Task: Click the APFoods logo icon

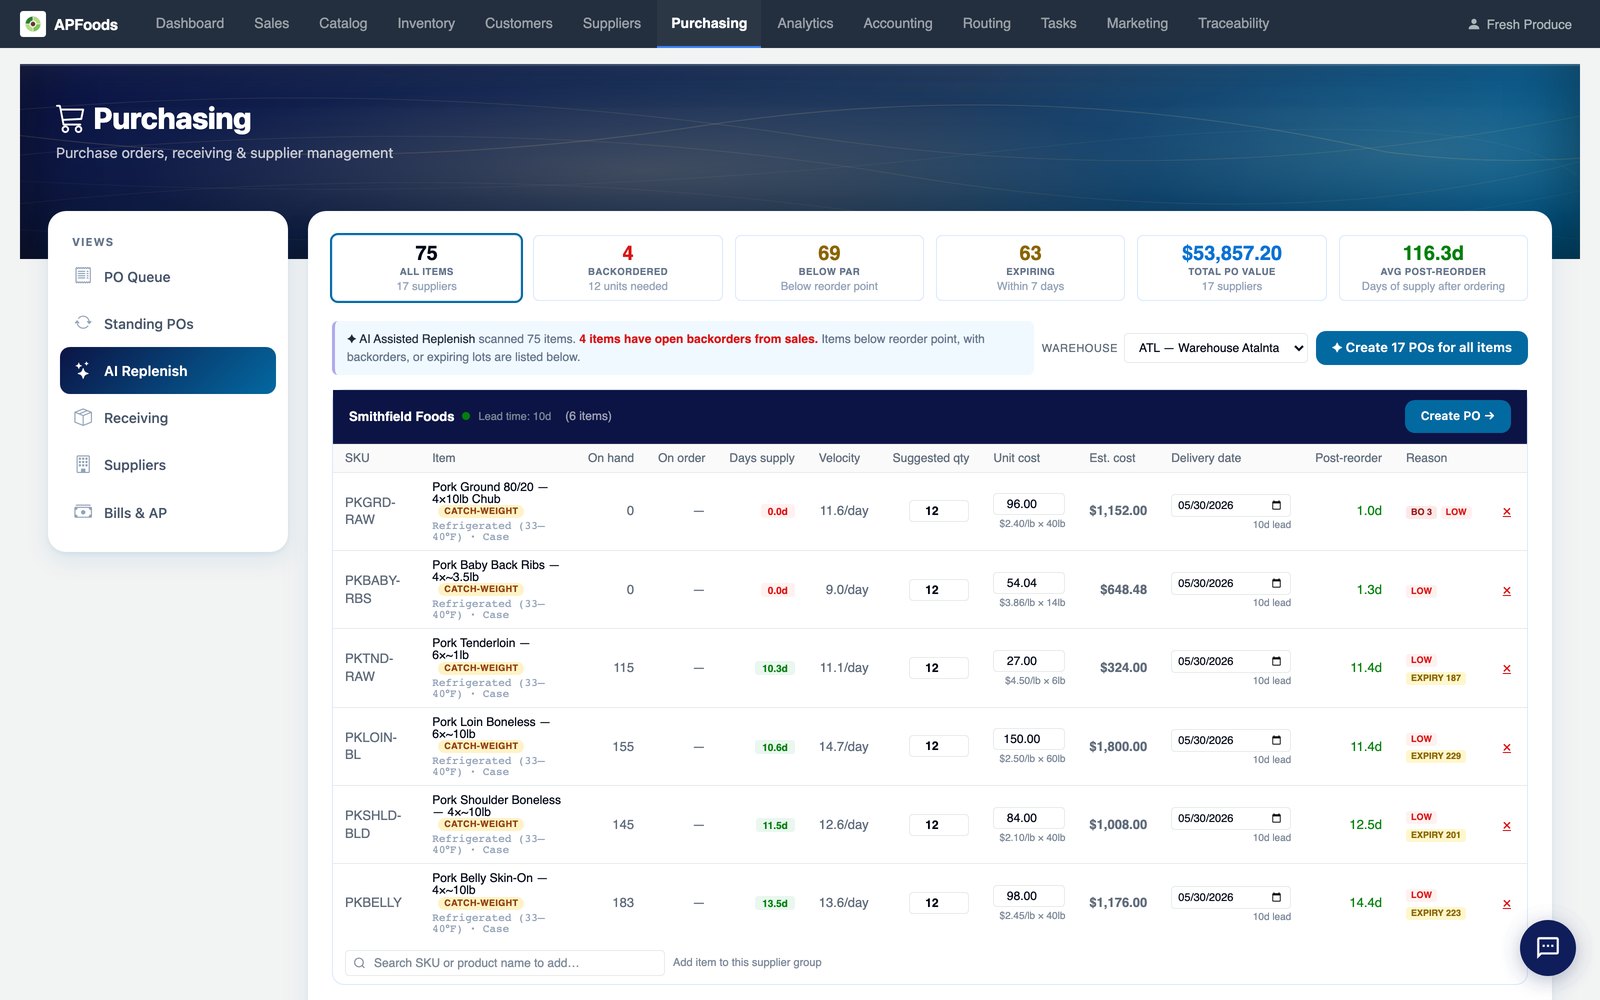Action: pyautogui.click(x=33, y=24)
